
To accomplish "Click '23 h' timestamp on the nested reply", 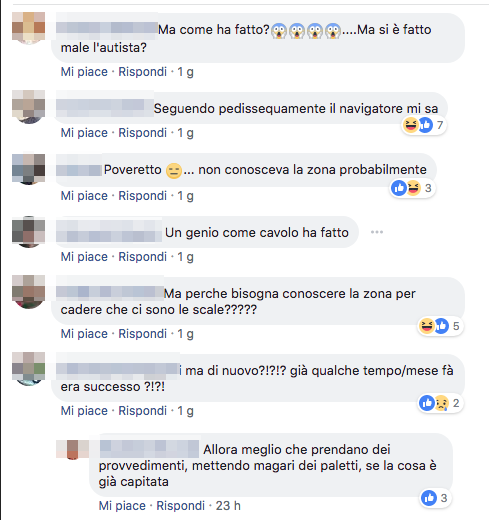I will point(228,506).
